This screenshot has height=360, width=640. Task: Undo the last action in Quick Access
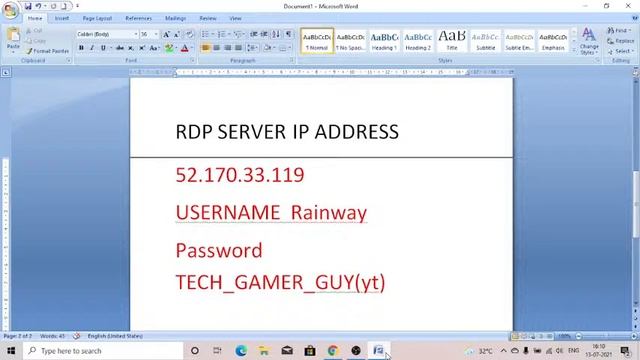38,6
